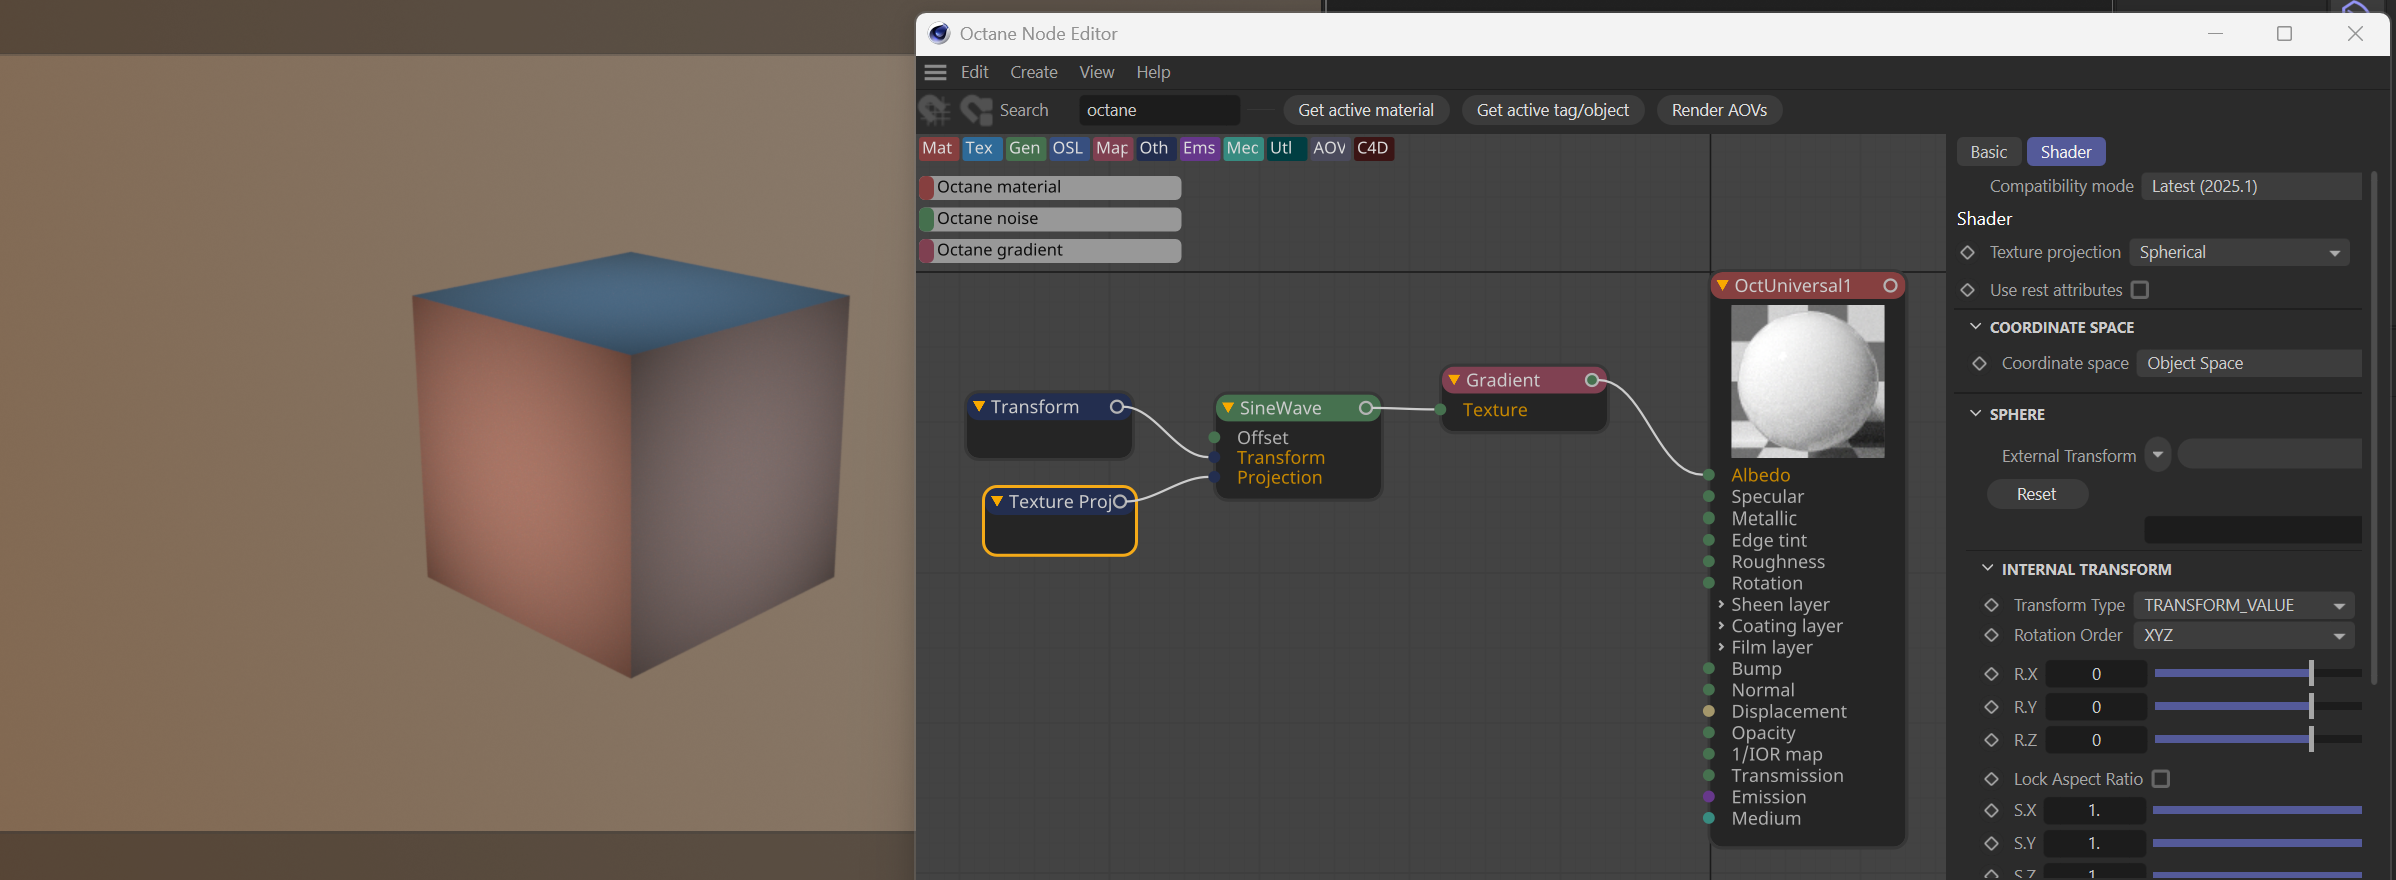2396x880 pixels.
Task: Click the Specular input port
Action: click(1709, 497)
